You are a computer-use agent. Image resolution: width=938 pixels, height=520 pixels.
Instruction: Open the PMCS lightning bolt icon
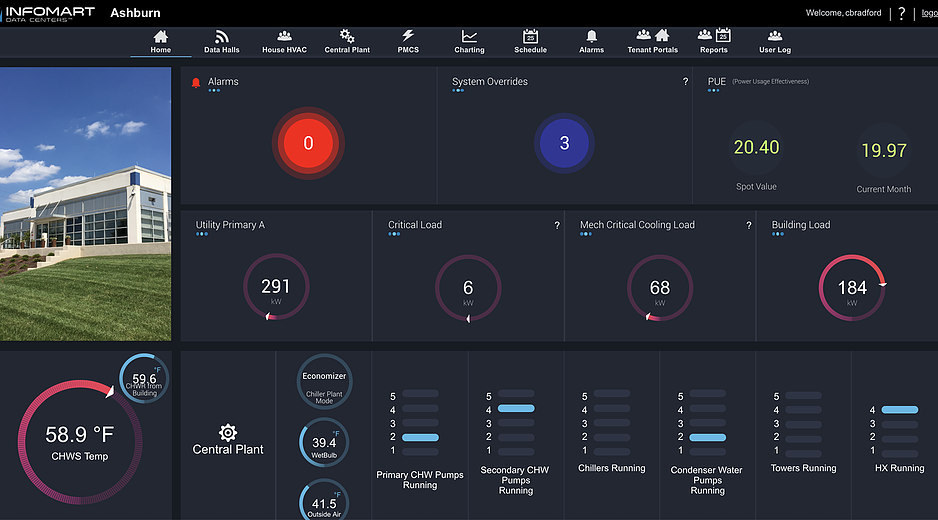[x=408, y=36]
